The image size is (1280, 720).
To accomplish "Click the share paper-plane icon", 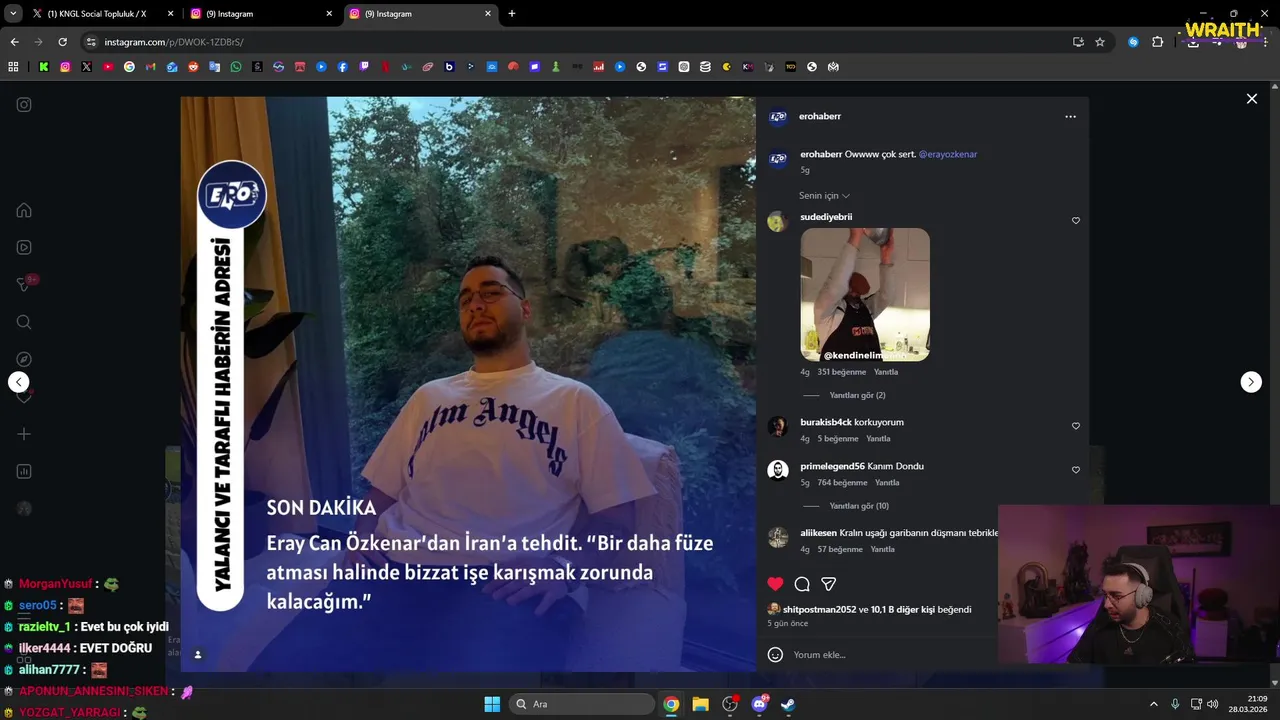I will pos(829,584).
